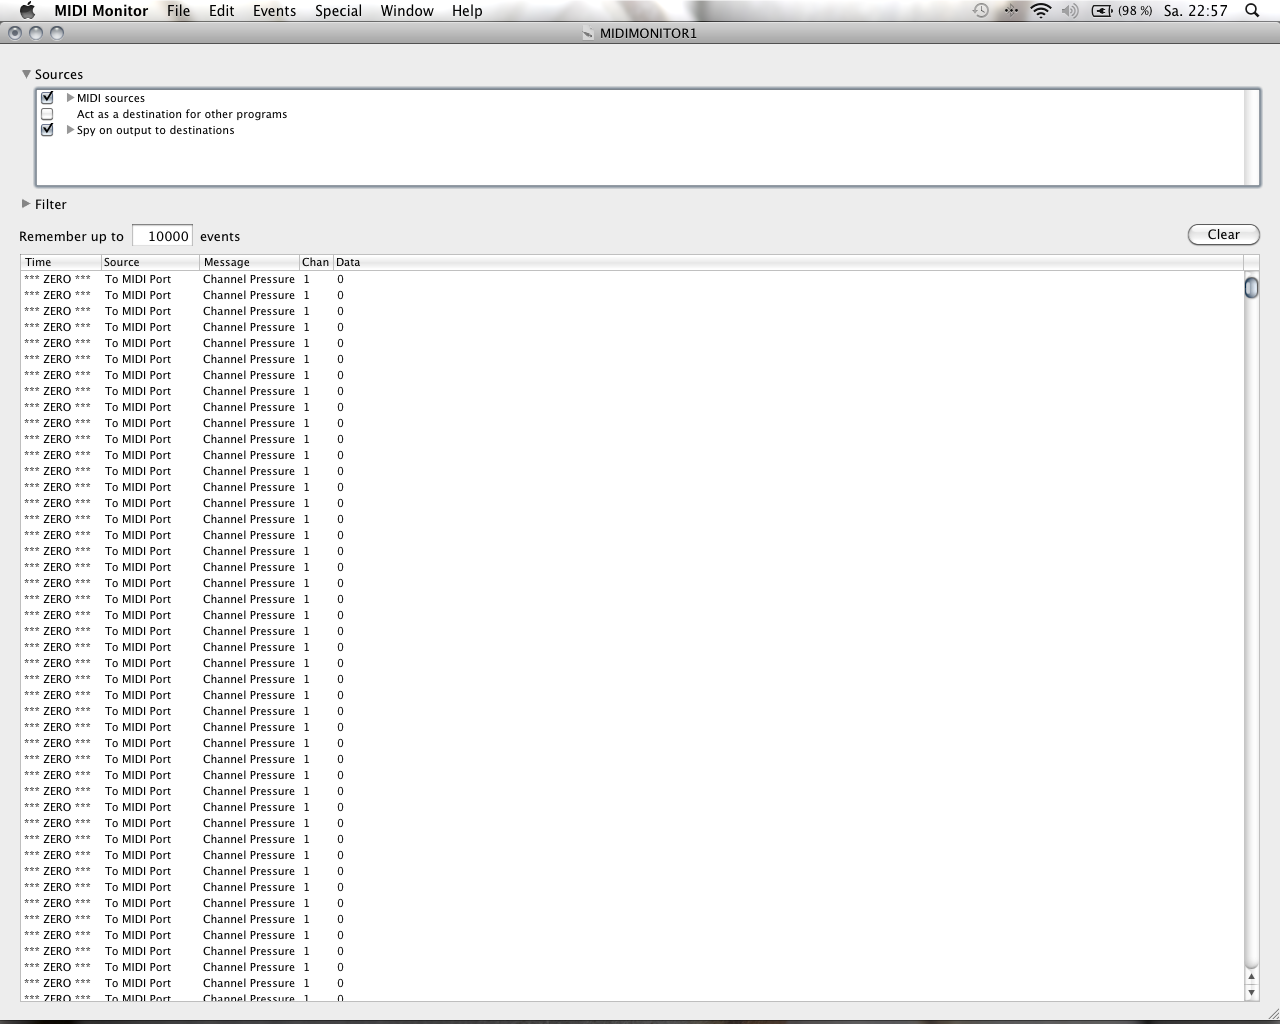Viewport: 1280px width, 1024px height.
Task: Expand Spy on output to destinations list
Action: pyautogui.click(x=70, y=130)
